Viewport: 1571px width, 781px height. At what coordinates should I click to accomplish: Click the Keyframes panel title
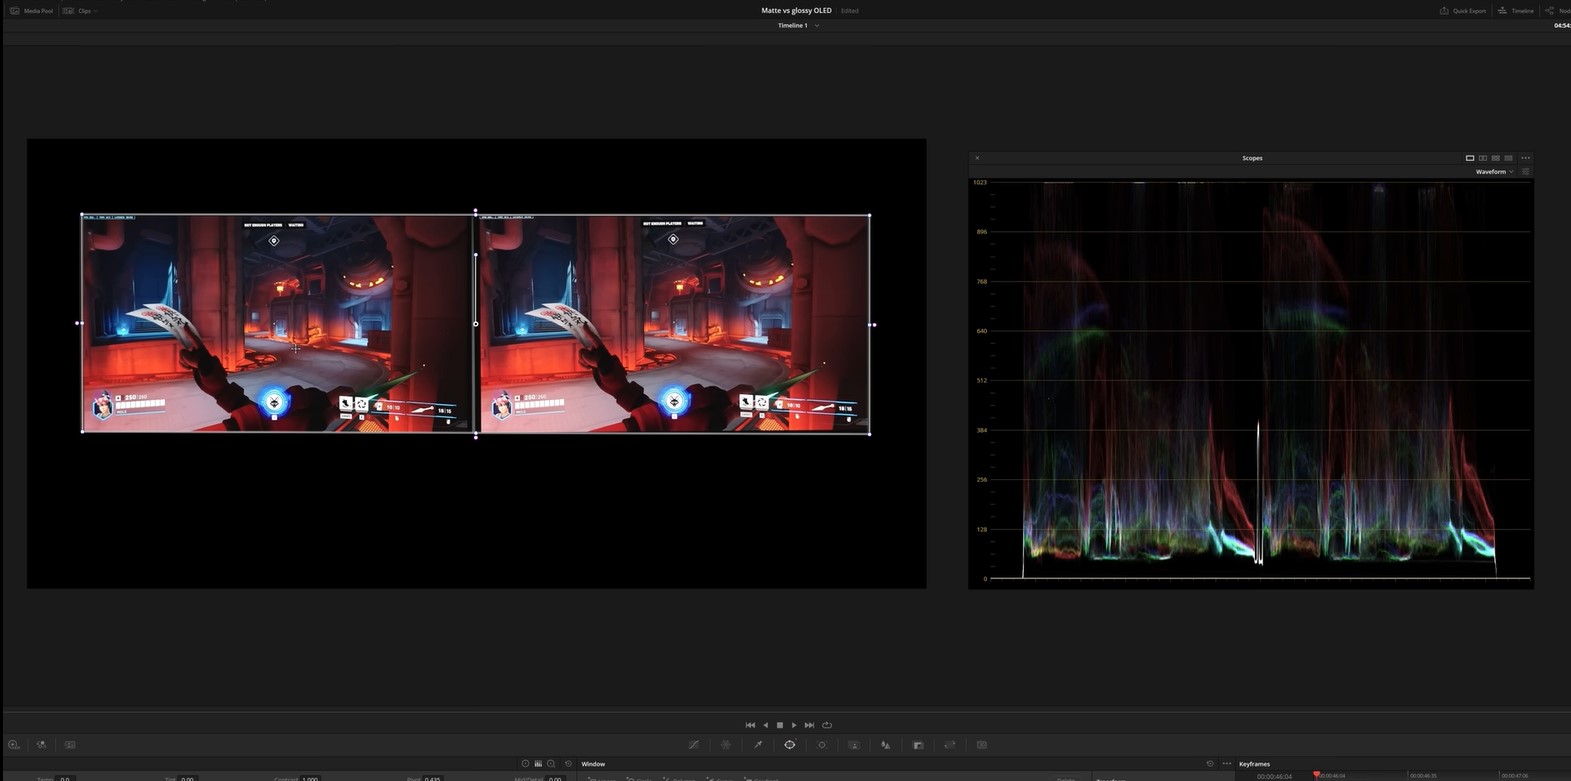pos(1254,764)
